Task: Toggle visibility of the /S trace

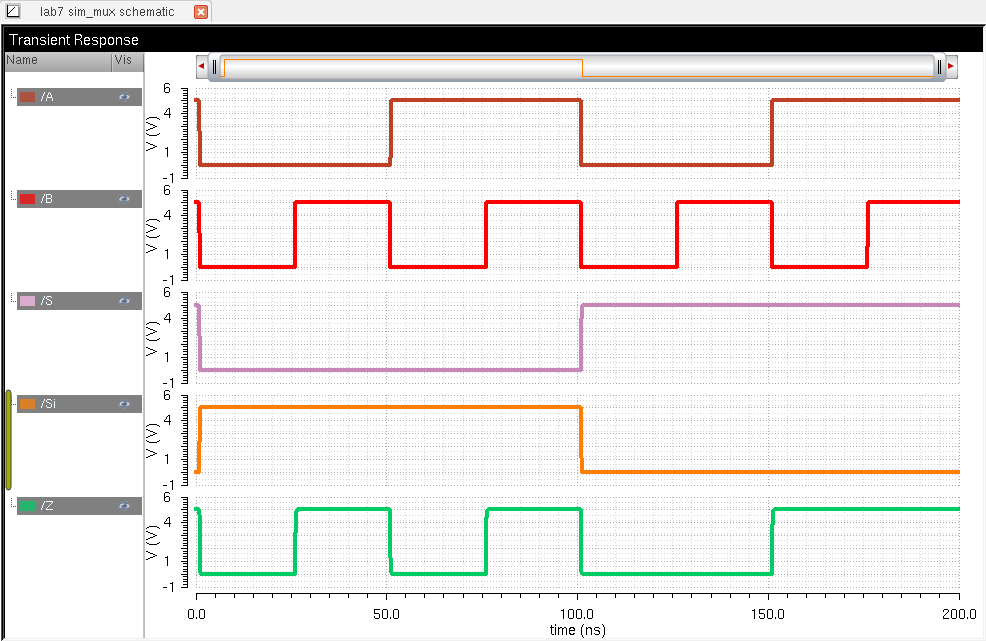Action: (x=124, y=301)
